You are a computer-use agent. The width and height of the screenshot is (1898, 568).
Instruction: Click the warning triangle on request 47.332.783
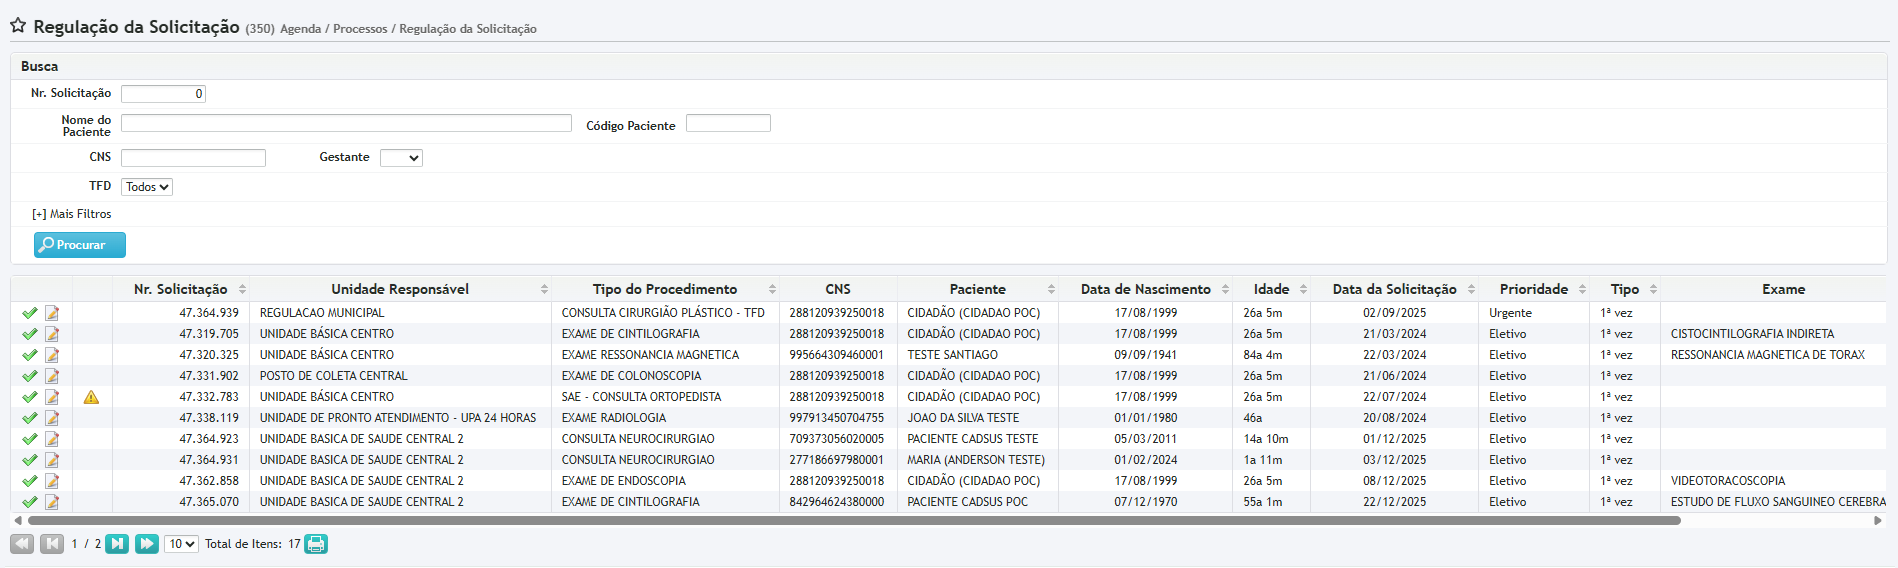click(x=91, y=397)
